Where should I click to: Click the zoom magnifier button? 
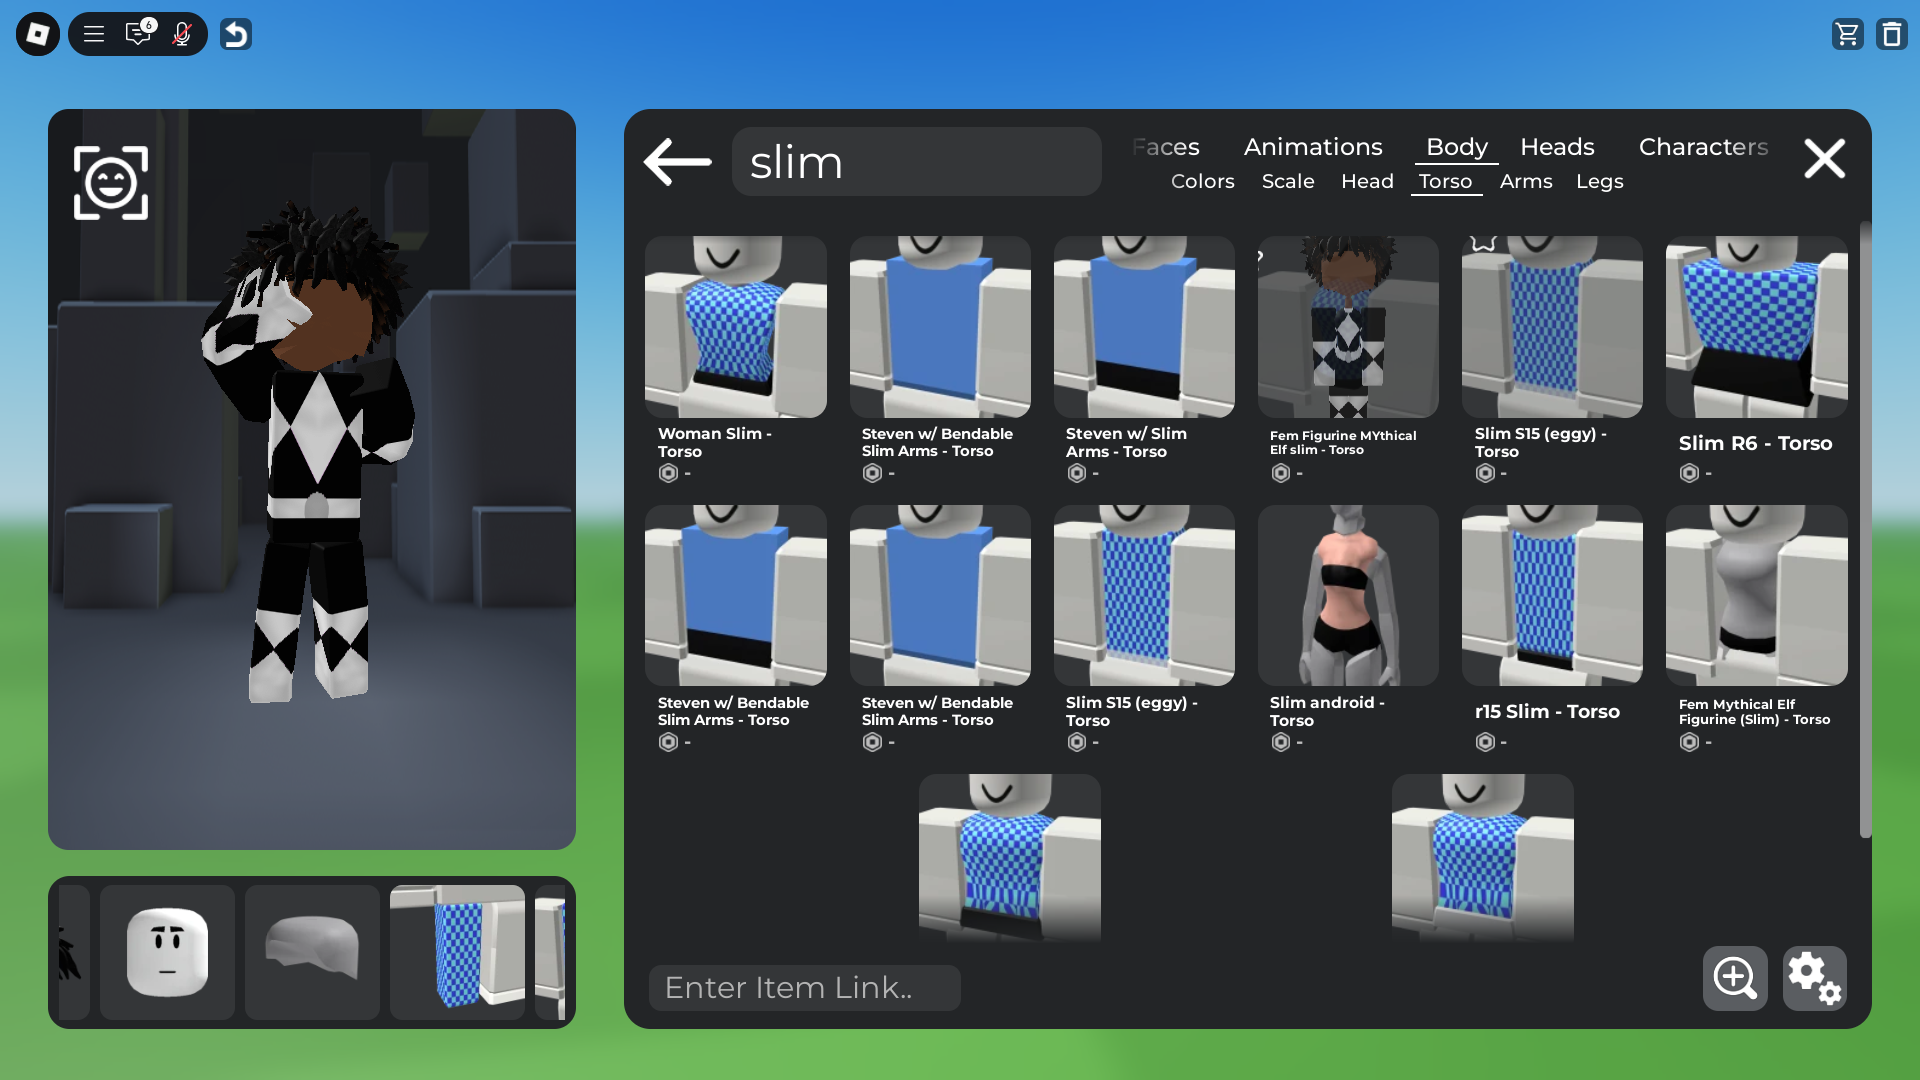[x=1735, y=978]
